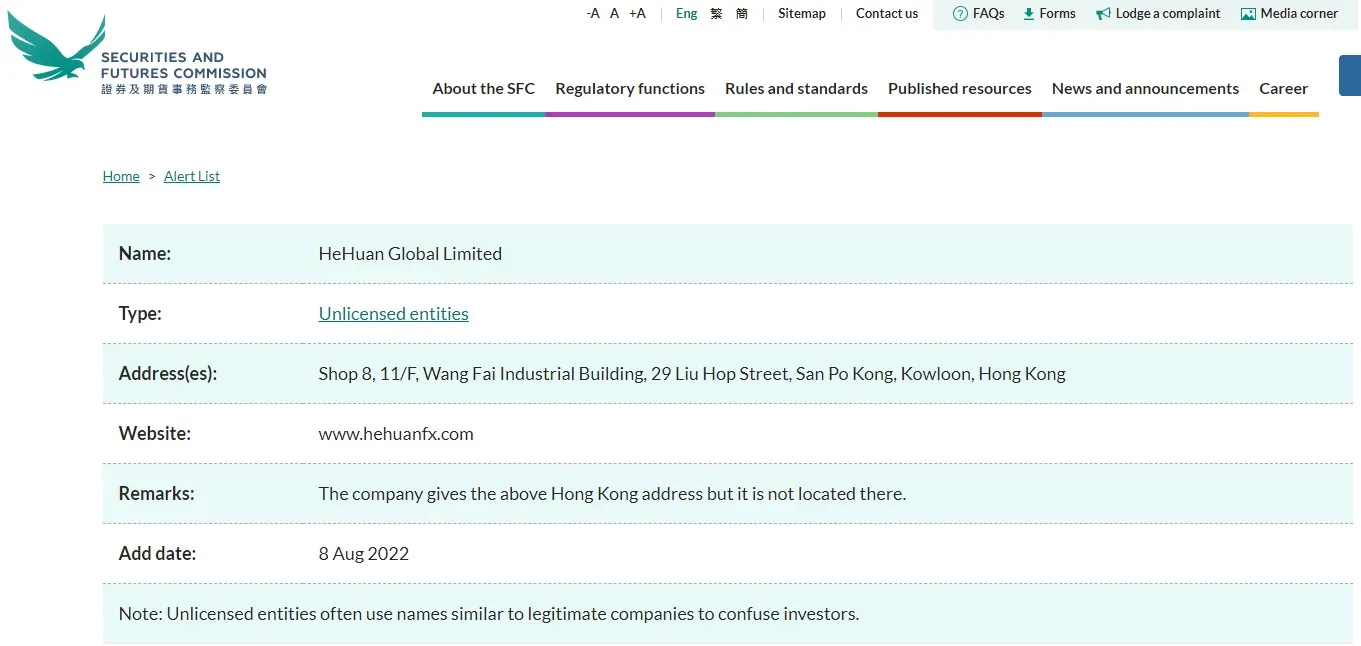Viewport: 1361px width, 646px height.
Task: Click the FAQs question mark icon
Action: (x=960, y=14)
